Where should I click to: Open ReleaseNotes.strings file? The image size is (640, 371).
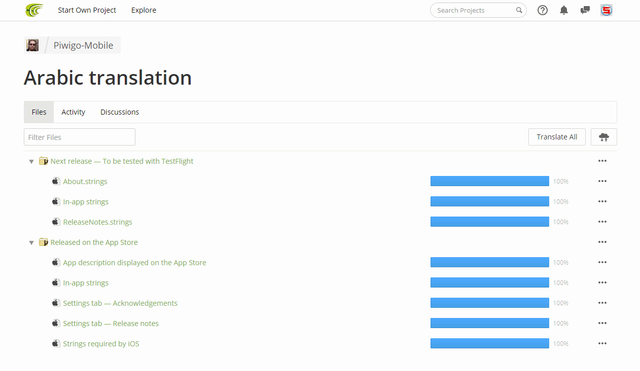click(98, 222)
